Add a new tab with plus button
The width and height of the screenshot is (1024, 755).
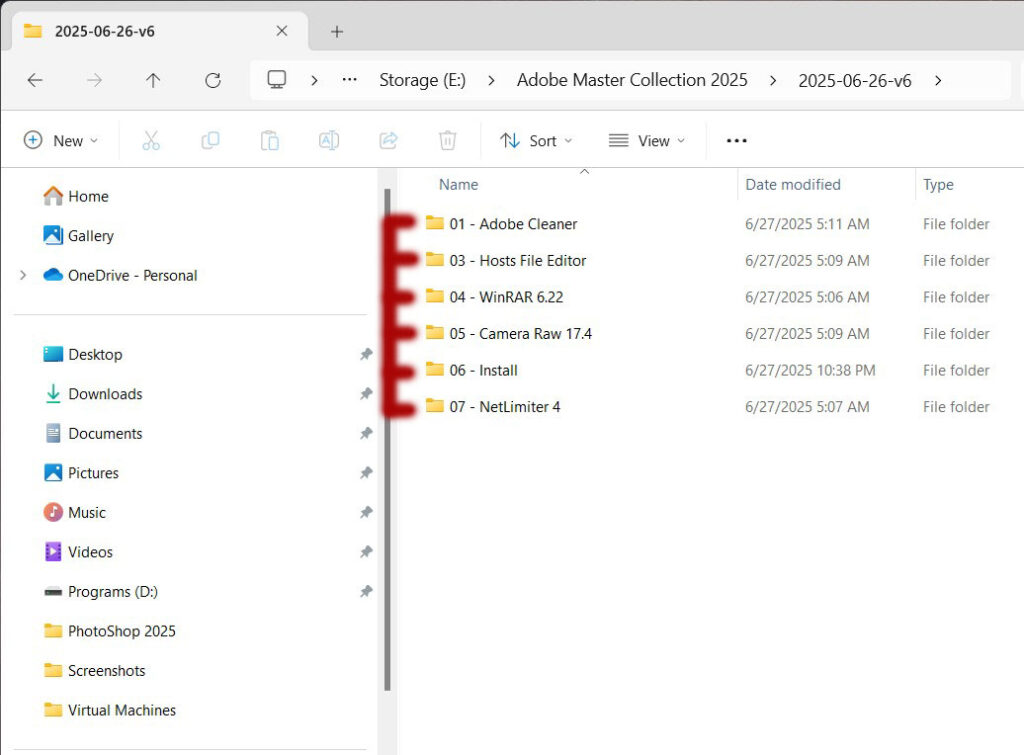pyautogui.click(x=337, y=31)
